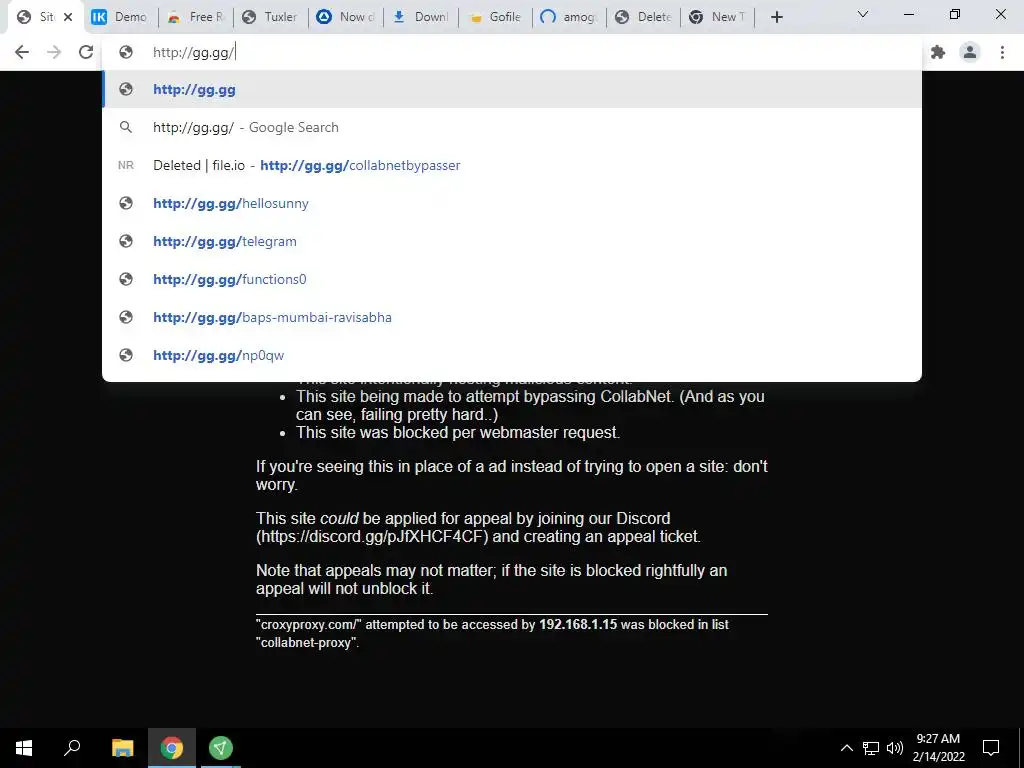1024x768 pixels.
Task: Switch to the Gofile tab
Action: click(x=496, y=17)
